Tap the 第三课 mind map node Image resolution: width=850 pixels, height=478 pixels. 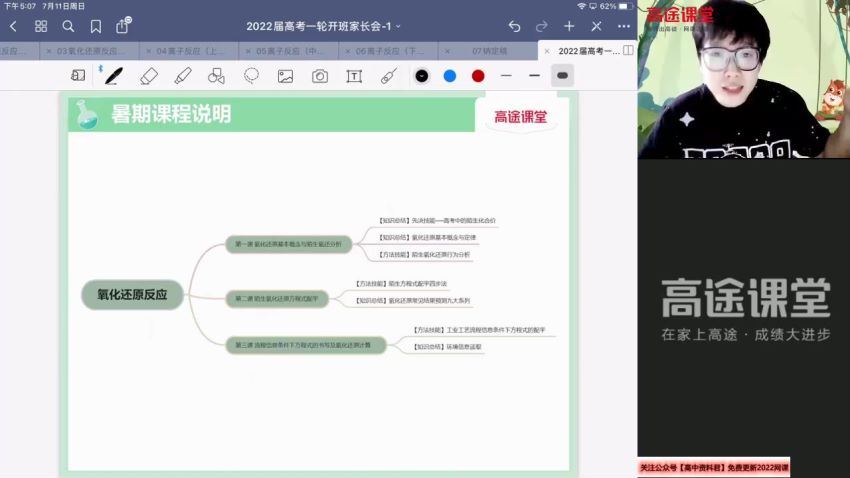pyautogui.click(x=305, y=345)
